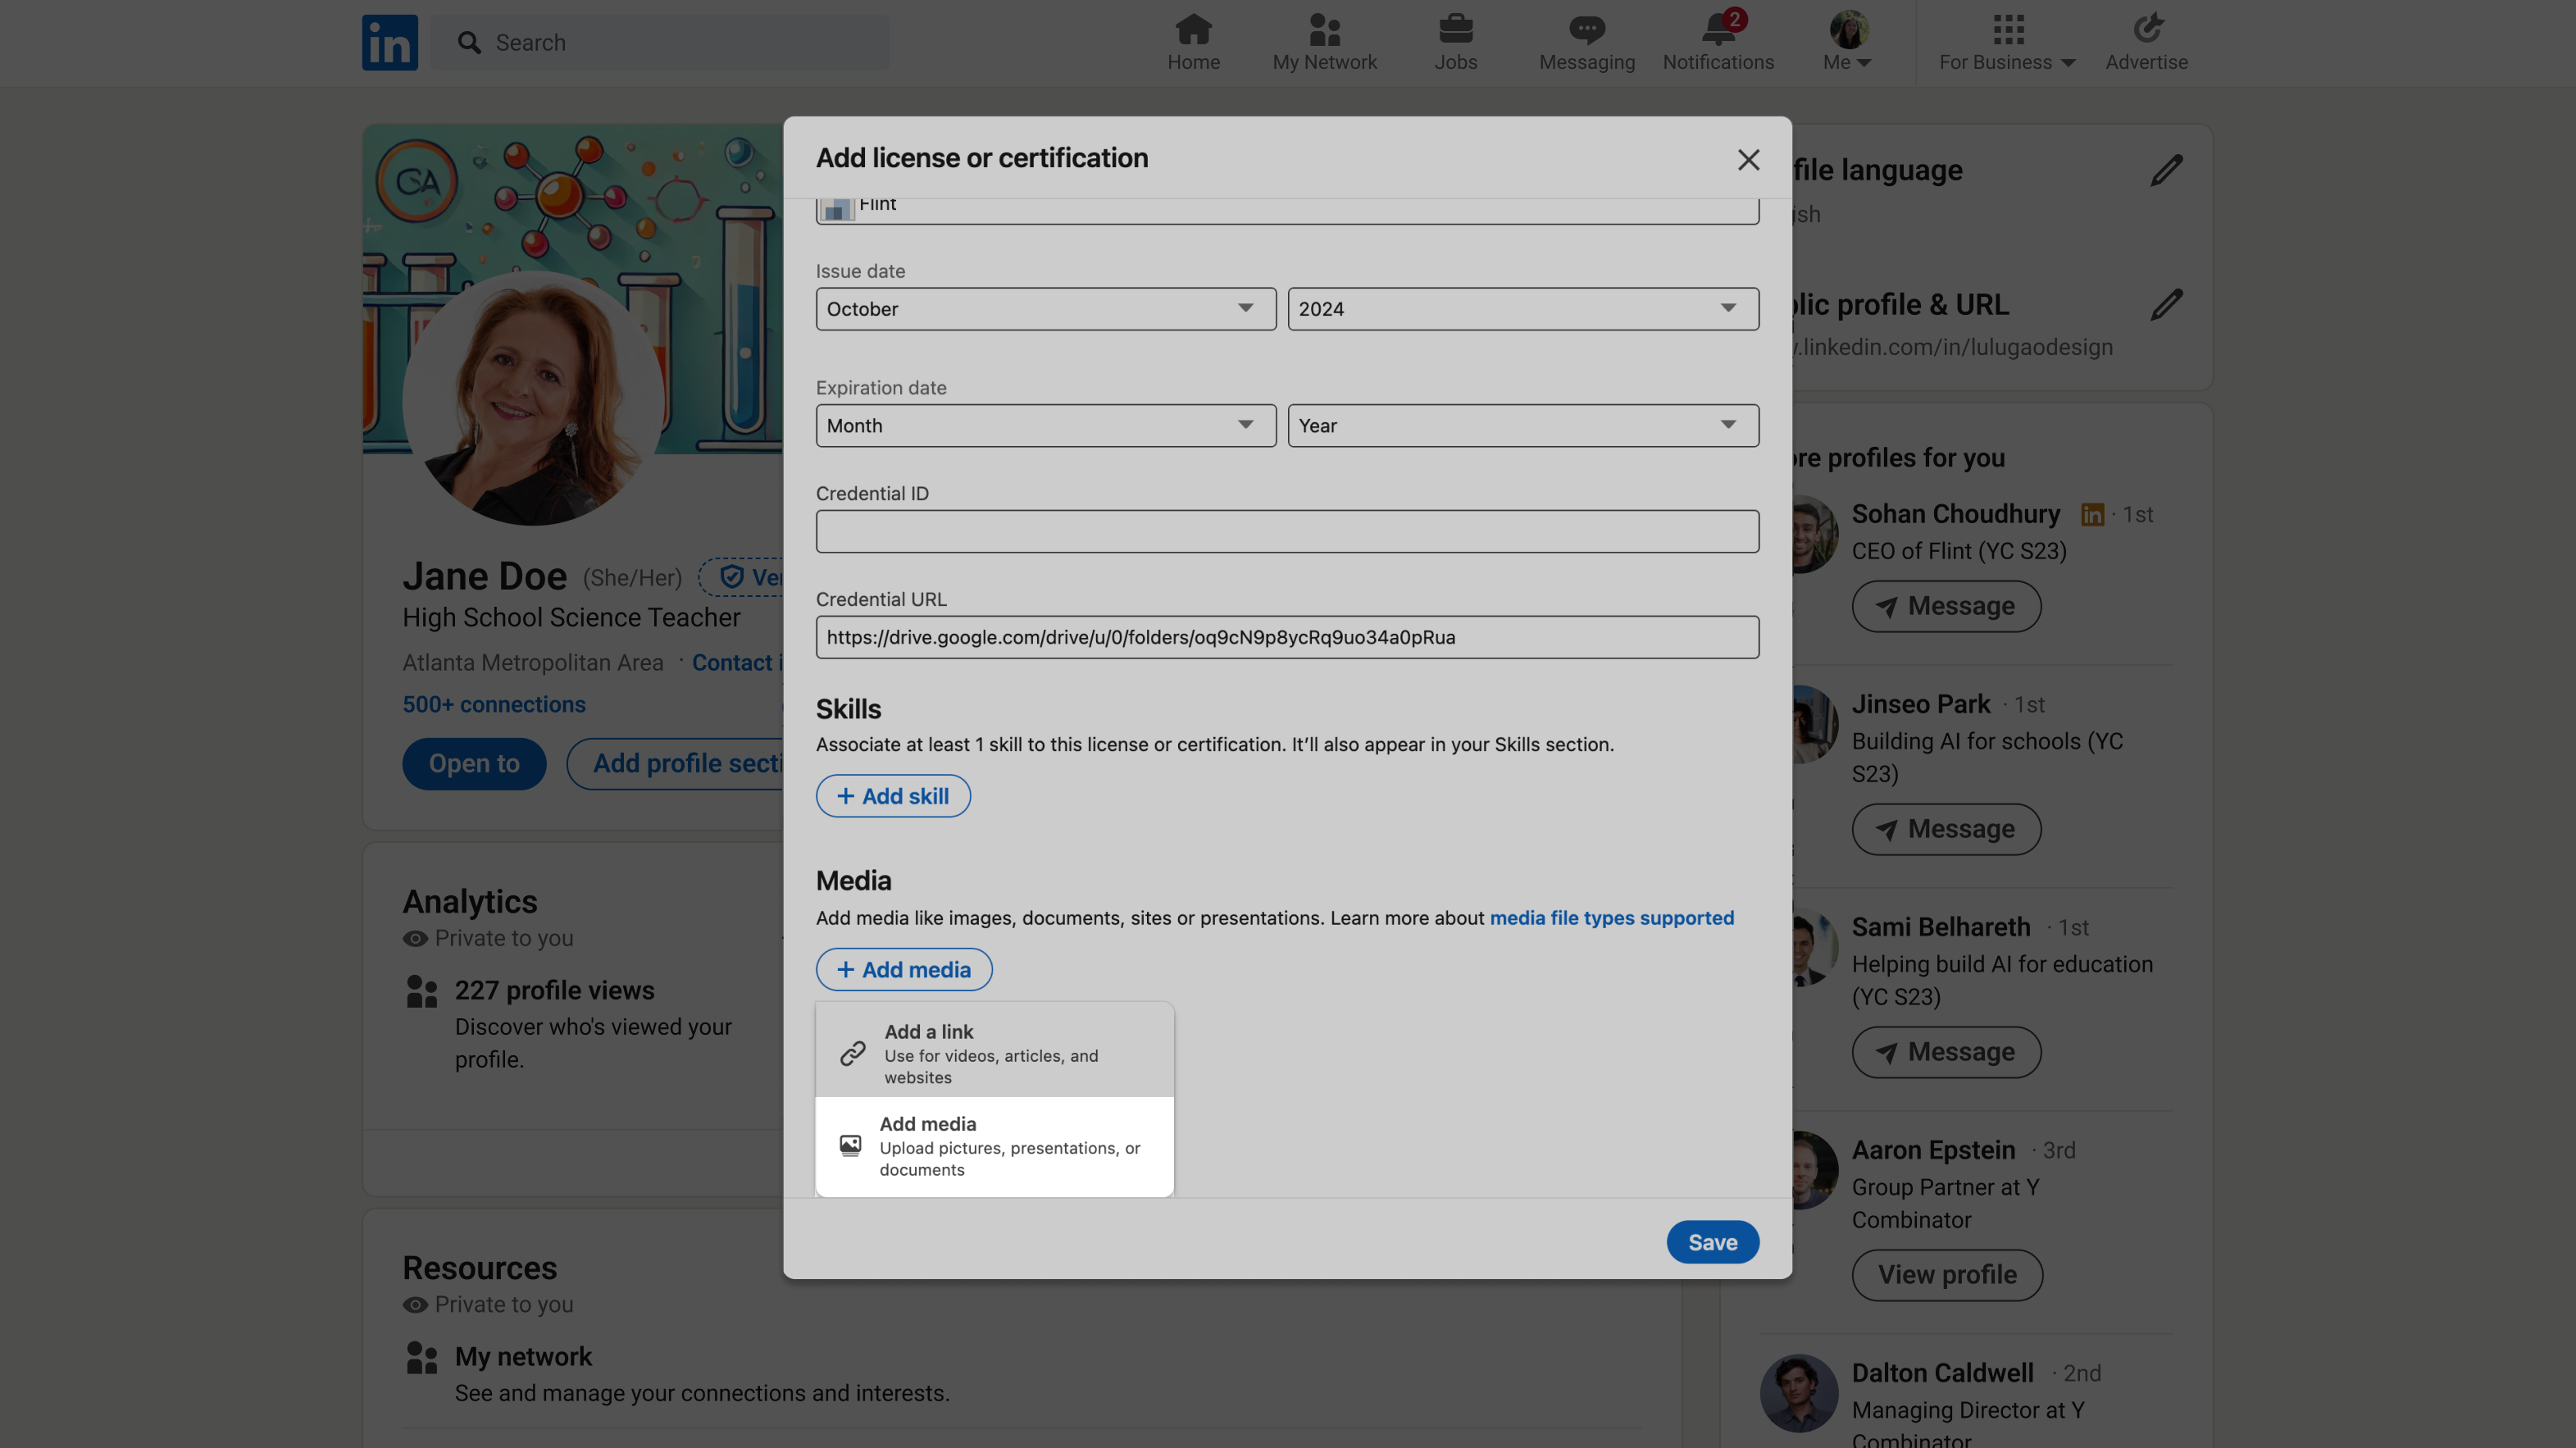
Task: Open the LinkedIn logo home icon
Action: [x=390, y=42]
